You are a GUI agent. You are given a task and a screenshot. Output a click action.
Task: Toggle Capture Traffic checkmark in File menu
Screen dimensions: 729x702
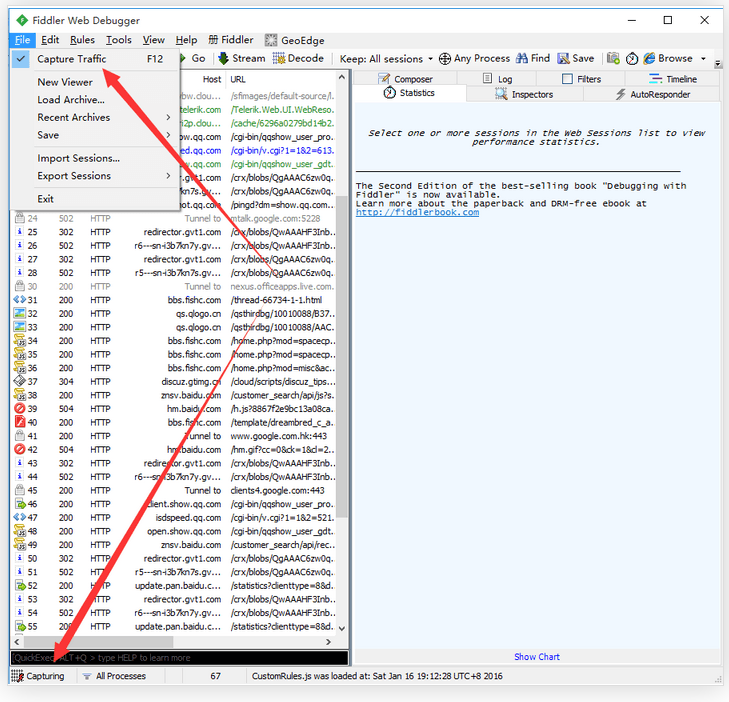[x=21, y=59]
